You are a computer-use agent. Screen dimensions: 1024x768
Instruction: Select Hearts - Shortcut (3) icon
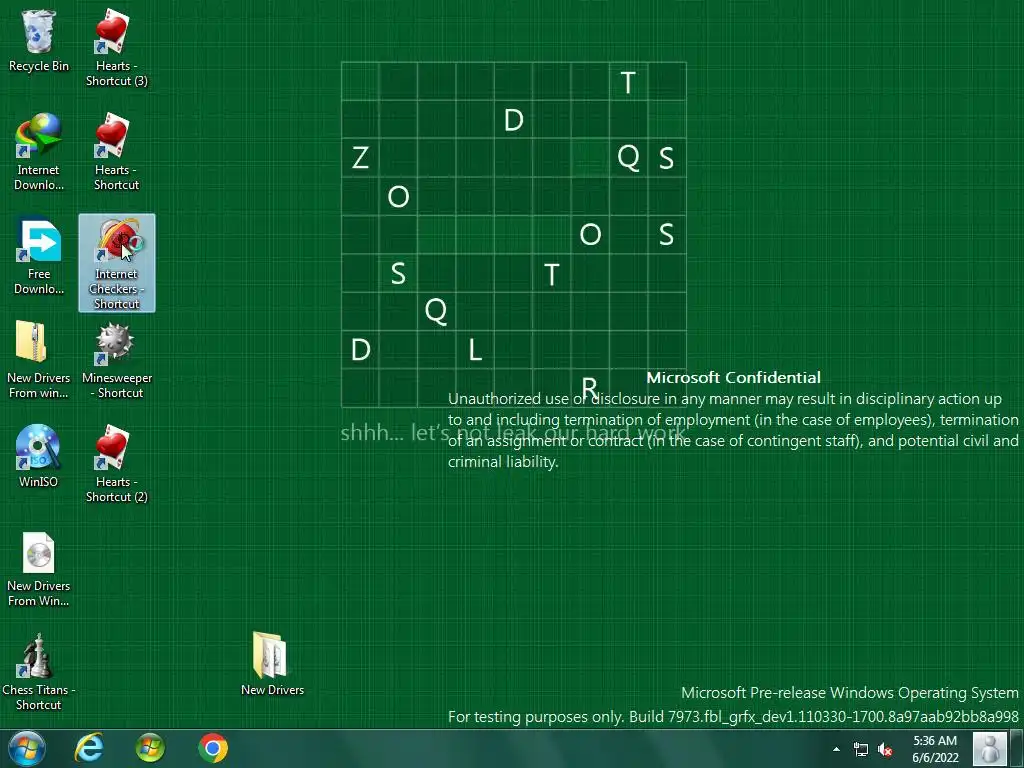116,48
